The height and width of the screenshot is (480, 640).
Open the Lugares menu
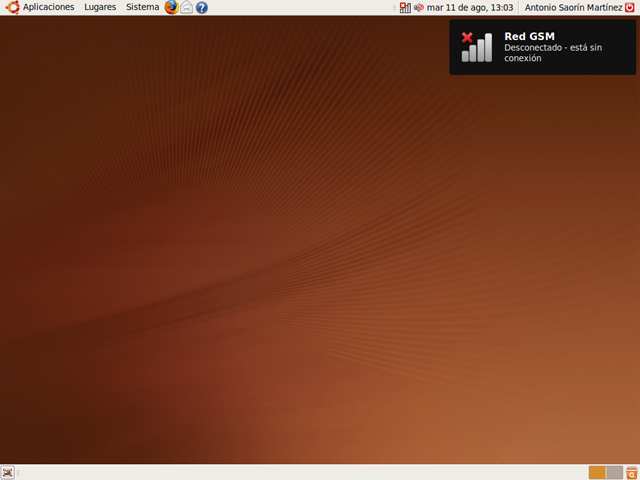100,7
